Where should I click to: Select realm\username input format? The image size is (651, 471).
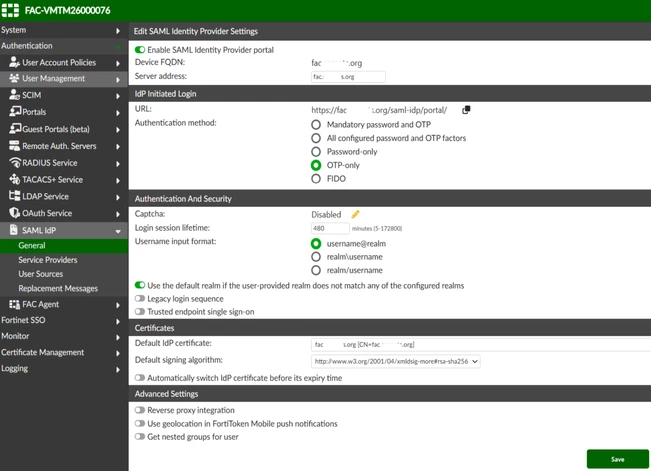click(x=316, y=257)
